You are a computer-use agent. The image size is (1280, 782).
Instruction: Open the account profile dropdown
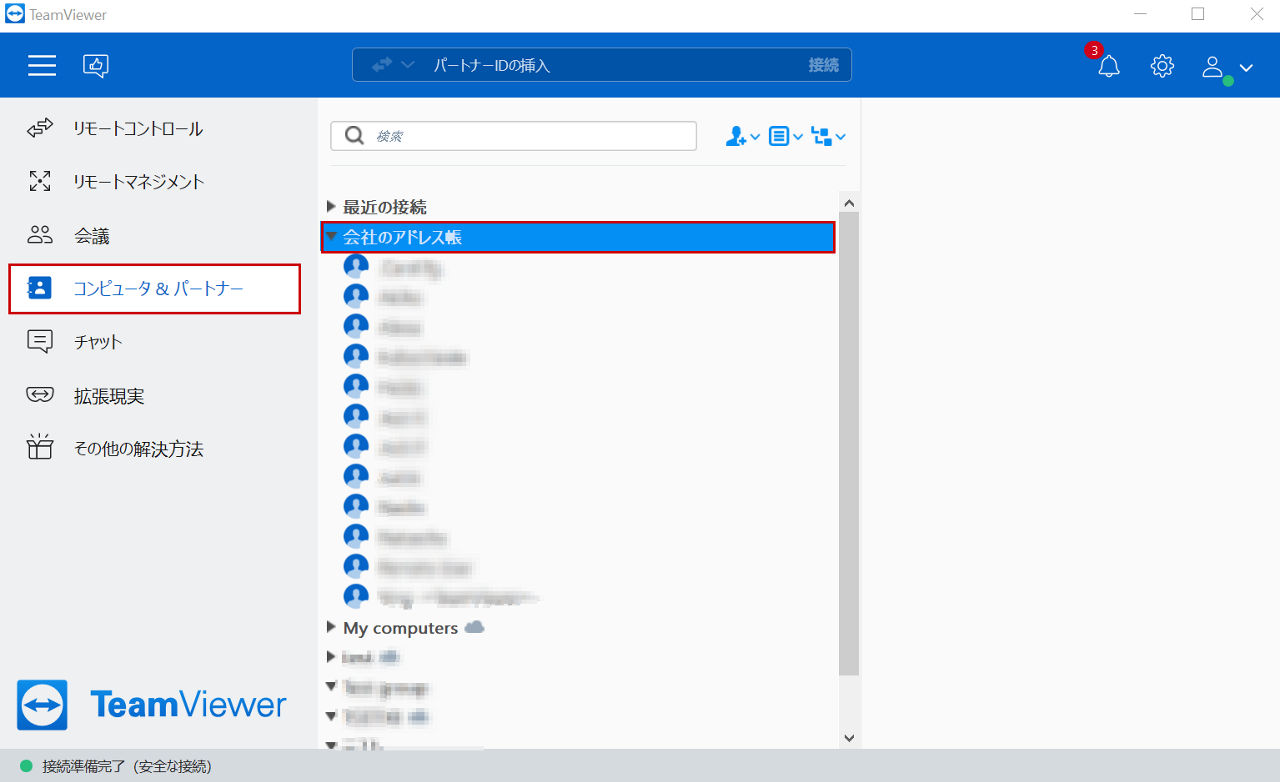(1228, 67)
